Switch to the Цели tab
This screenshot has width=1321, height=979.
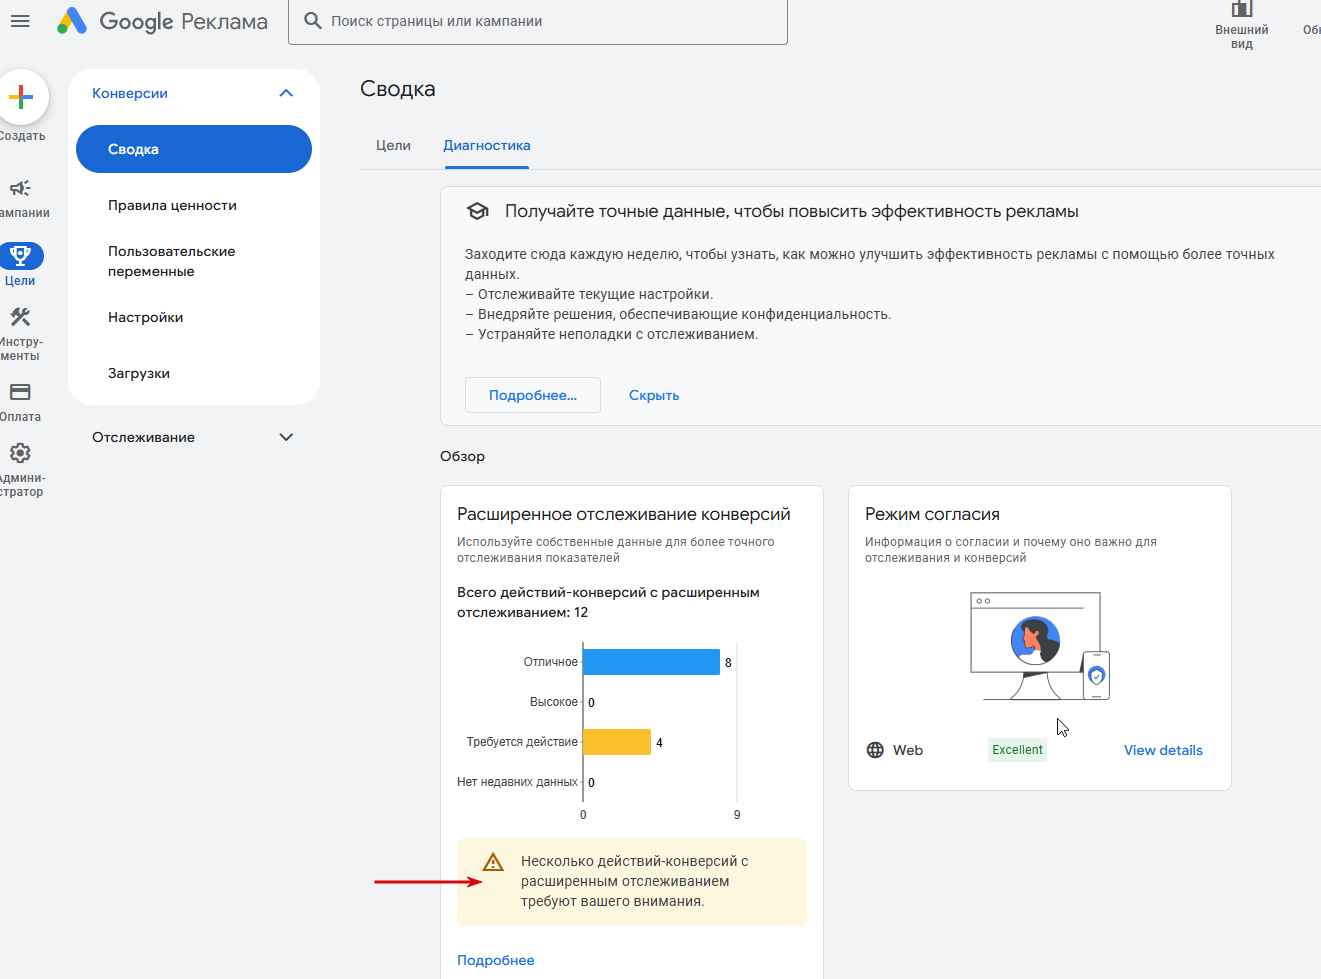393,145
